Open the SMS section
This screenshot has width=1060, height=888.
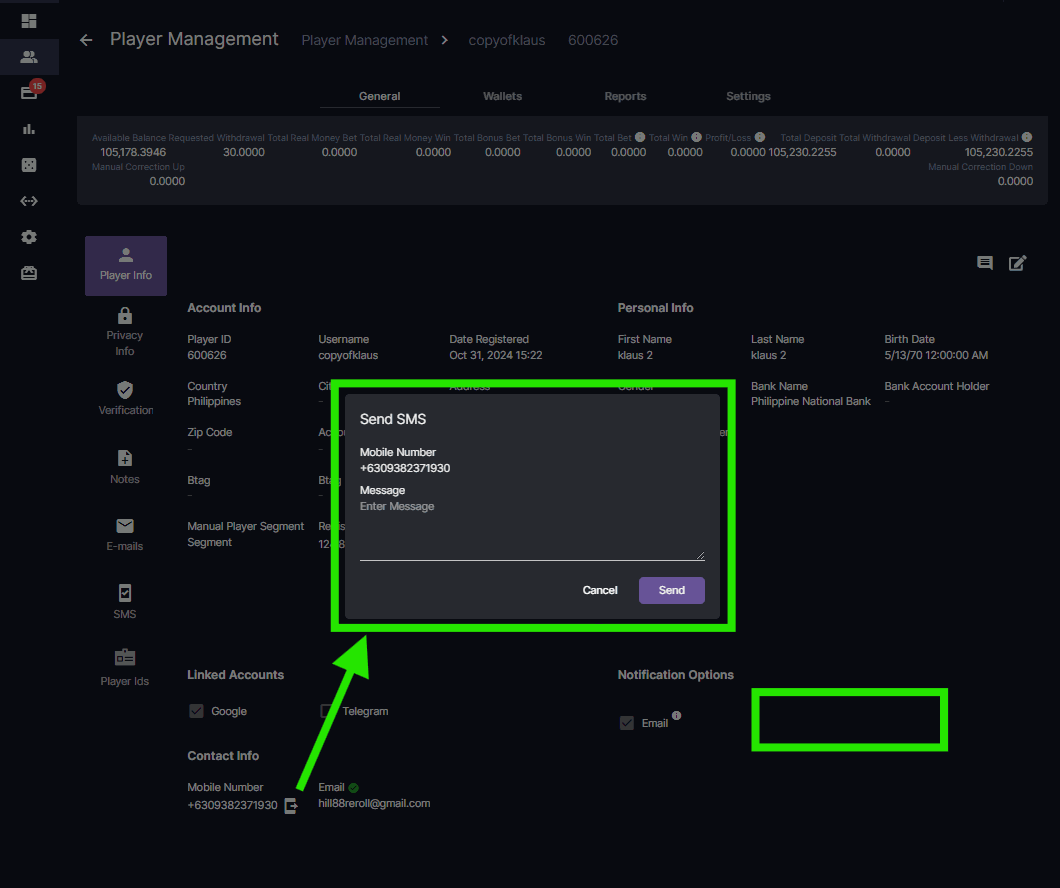pyautogui.click(x=125, y=602)
